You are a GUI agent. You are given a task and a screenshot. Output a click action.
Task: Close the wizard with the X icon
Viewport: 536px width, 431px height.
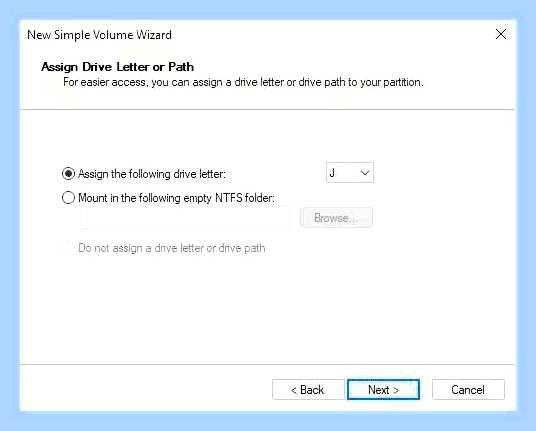(x=501, y=34)
